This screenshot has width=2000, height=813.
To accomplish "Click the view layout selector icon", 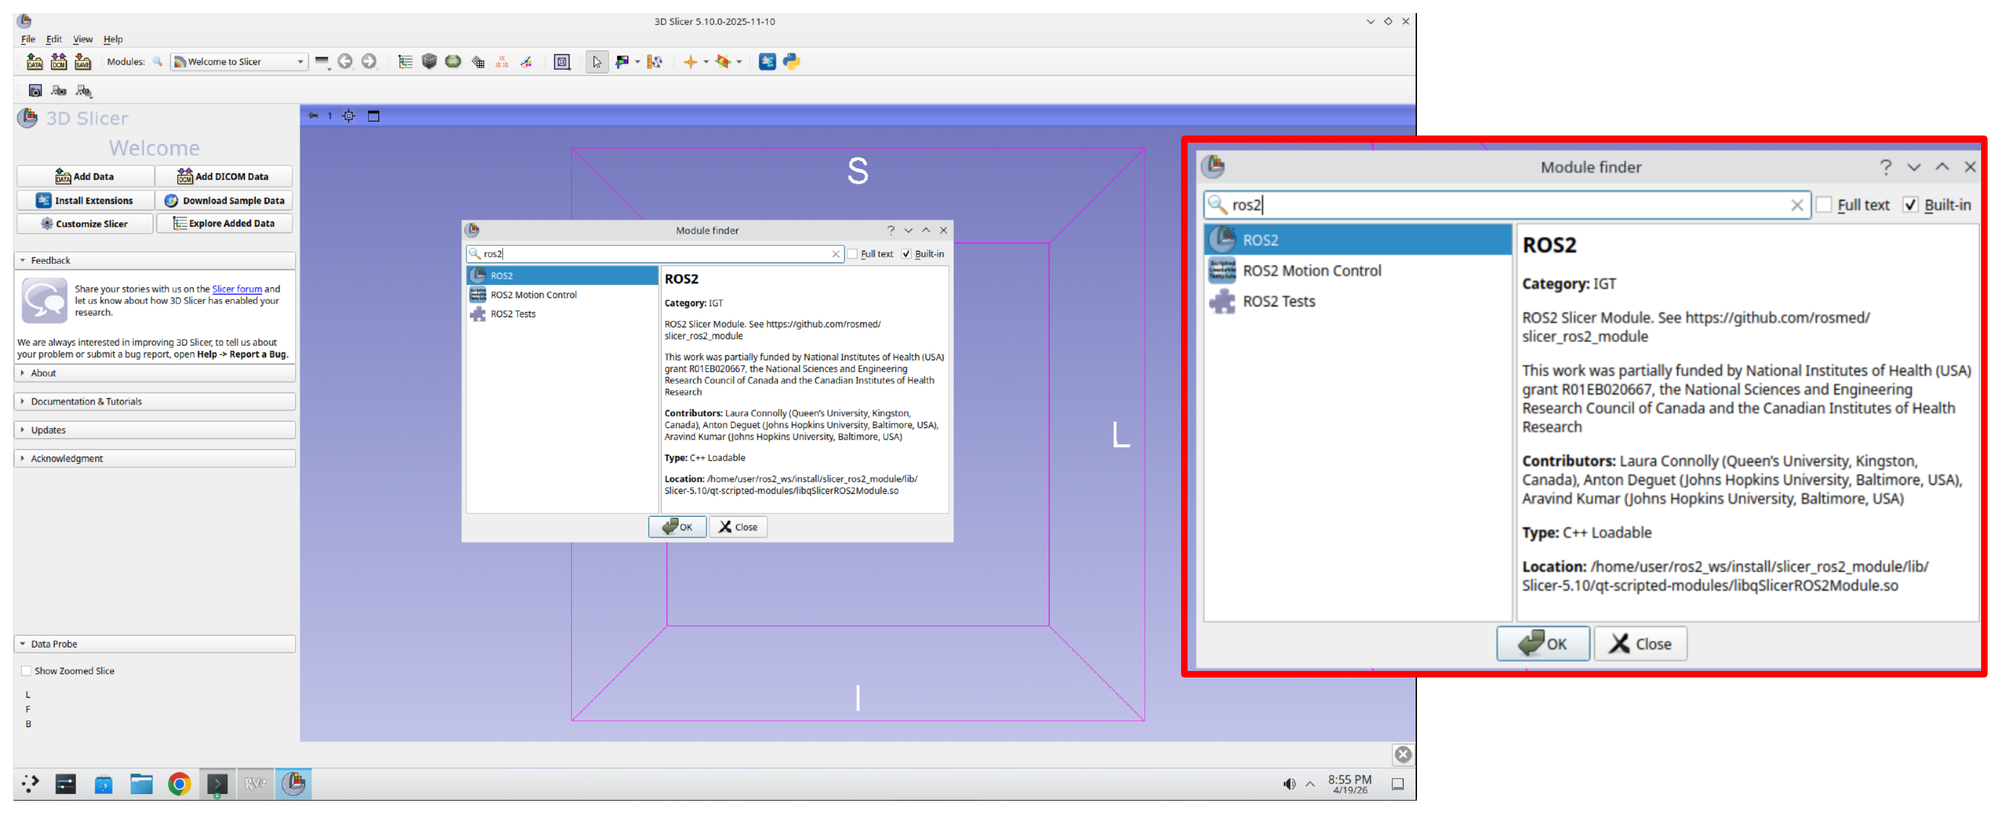I will 562,62.
